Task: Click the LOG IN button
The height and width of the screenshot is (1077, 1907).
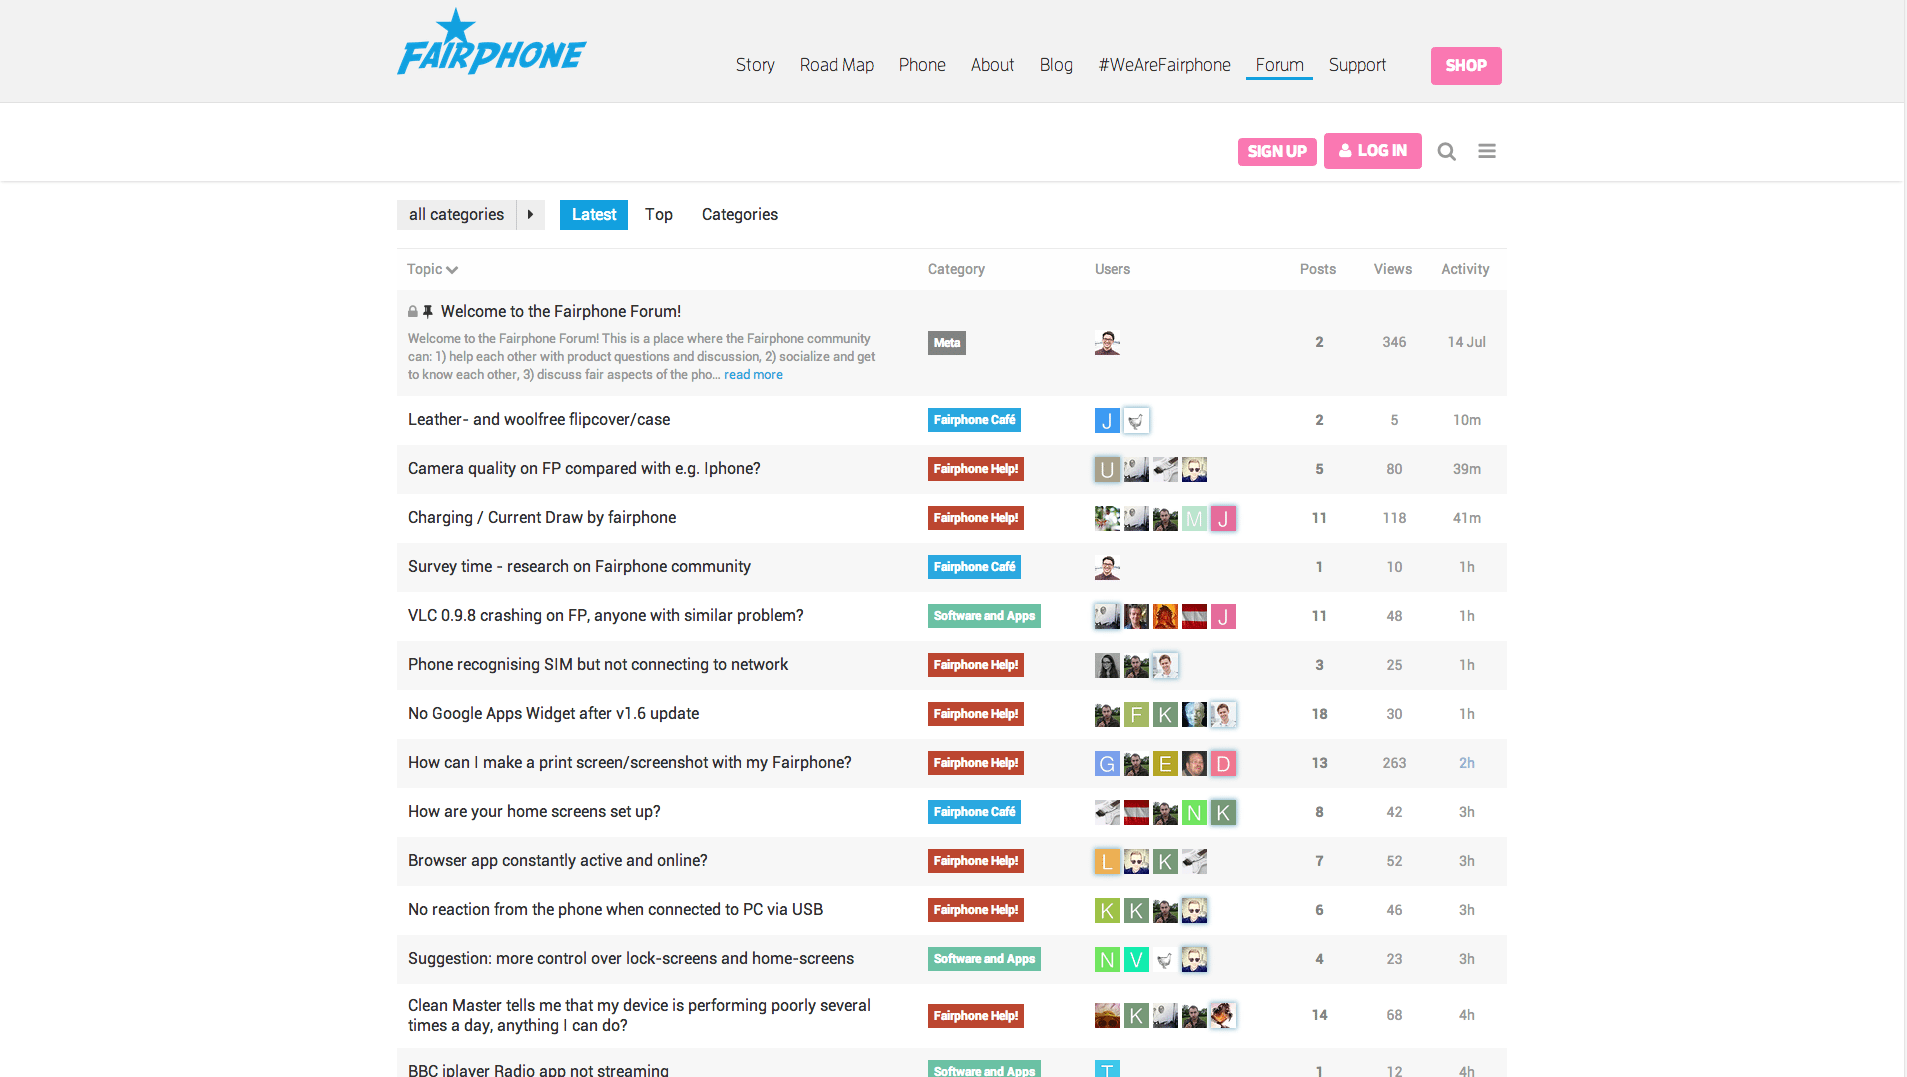Action: pos(1373,151)
